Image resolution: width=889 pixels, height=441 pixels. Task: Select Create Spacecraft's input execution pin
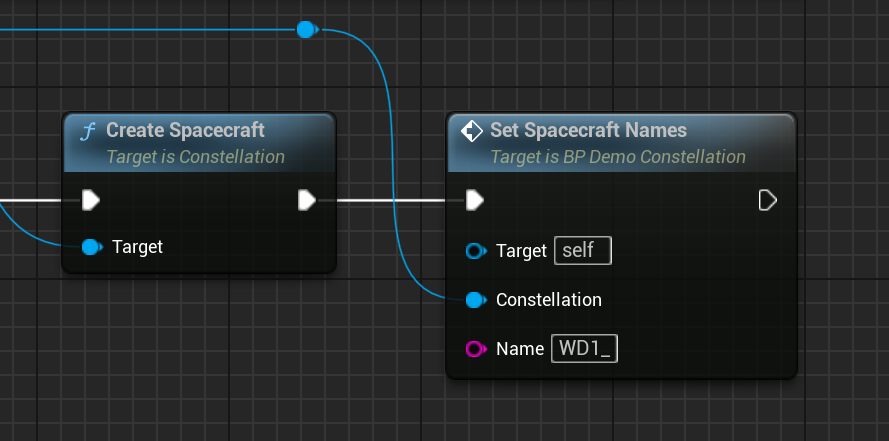[x=91, y=200]
